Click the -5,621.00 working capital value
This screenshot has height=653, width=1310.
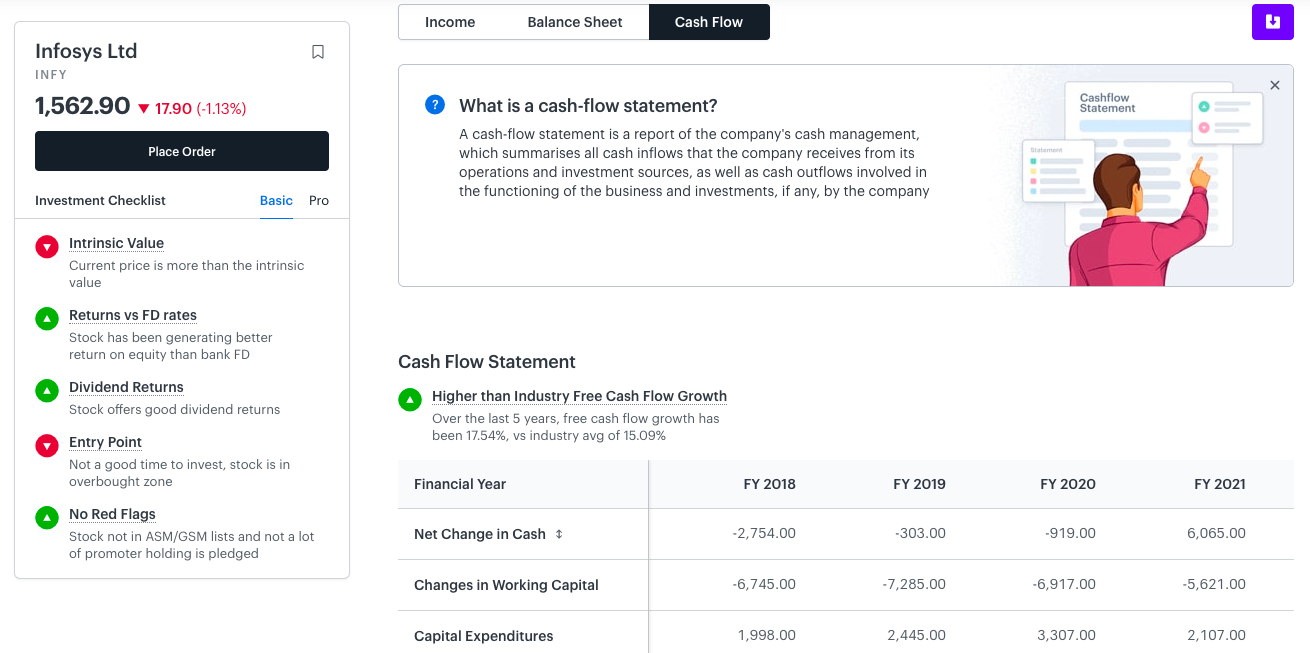point(1214,584)
